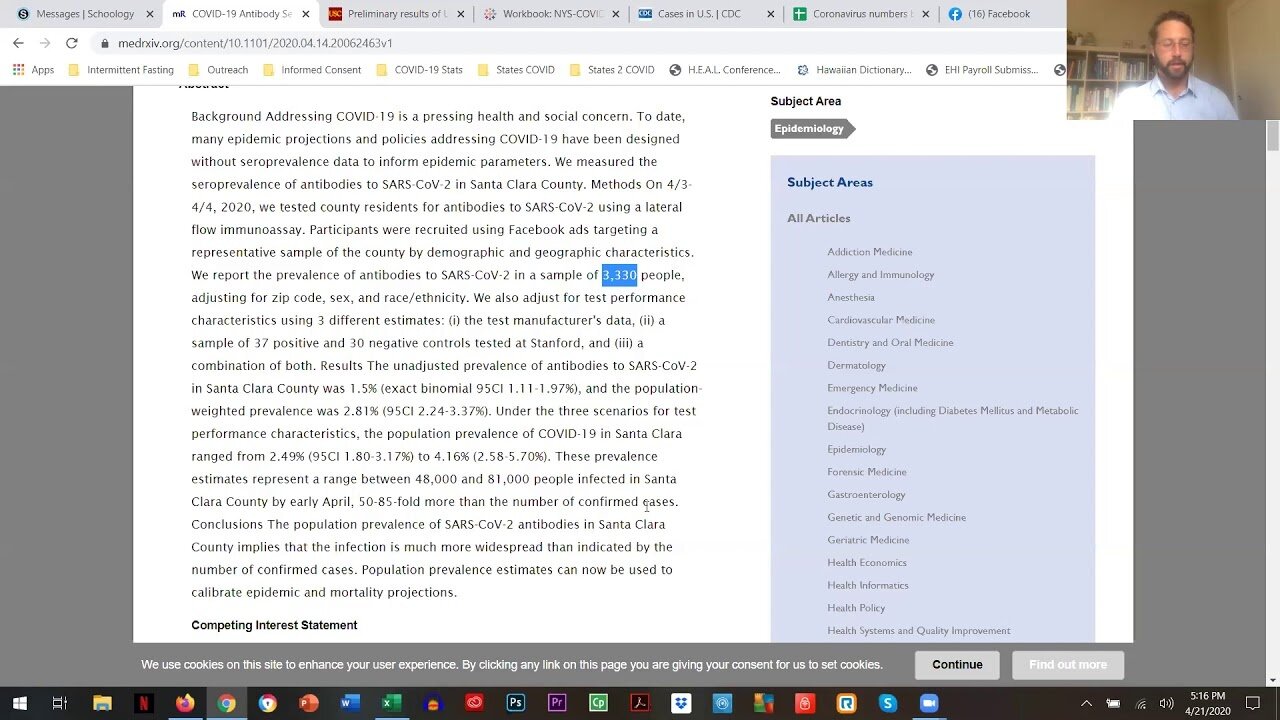Open Task View in taskbar
Viewport: 1280px width, 720px height.
(x=60, y=703)
